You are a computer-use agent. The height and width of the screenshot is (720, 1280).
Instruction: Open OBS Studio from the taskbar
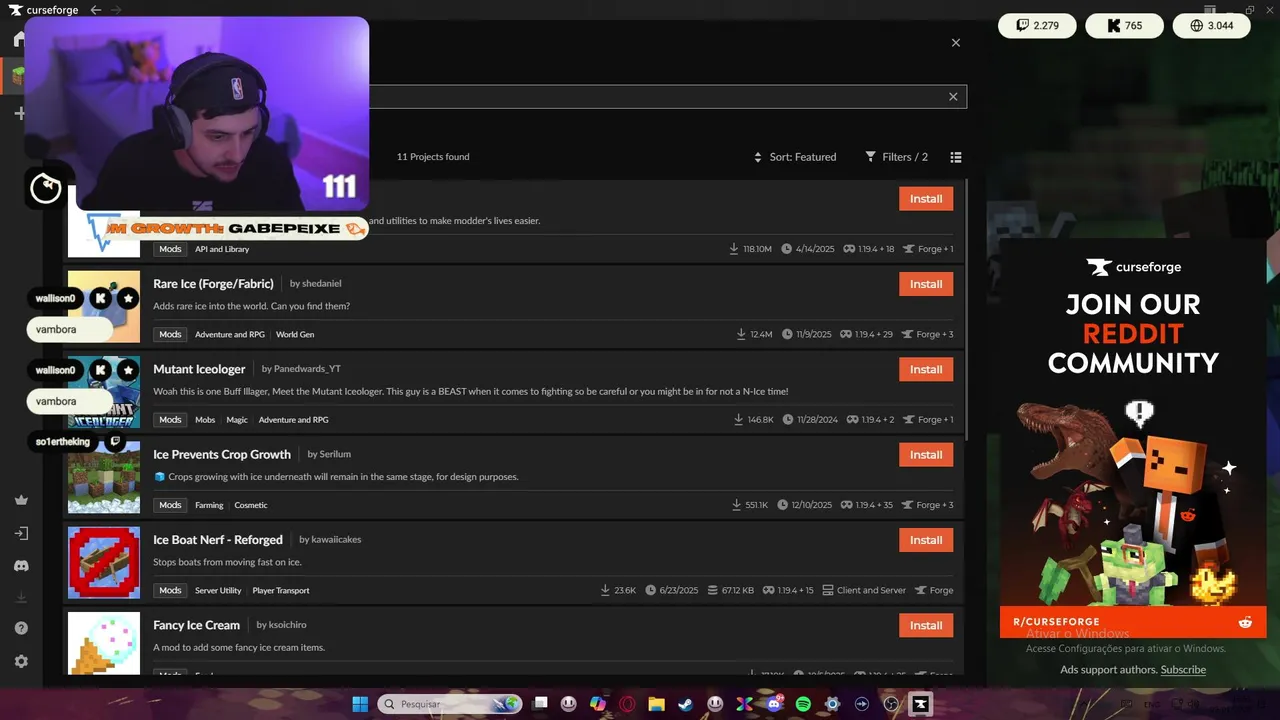point(891,704)
